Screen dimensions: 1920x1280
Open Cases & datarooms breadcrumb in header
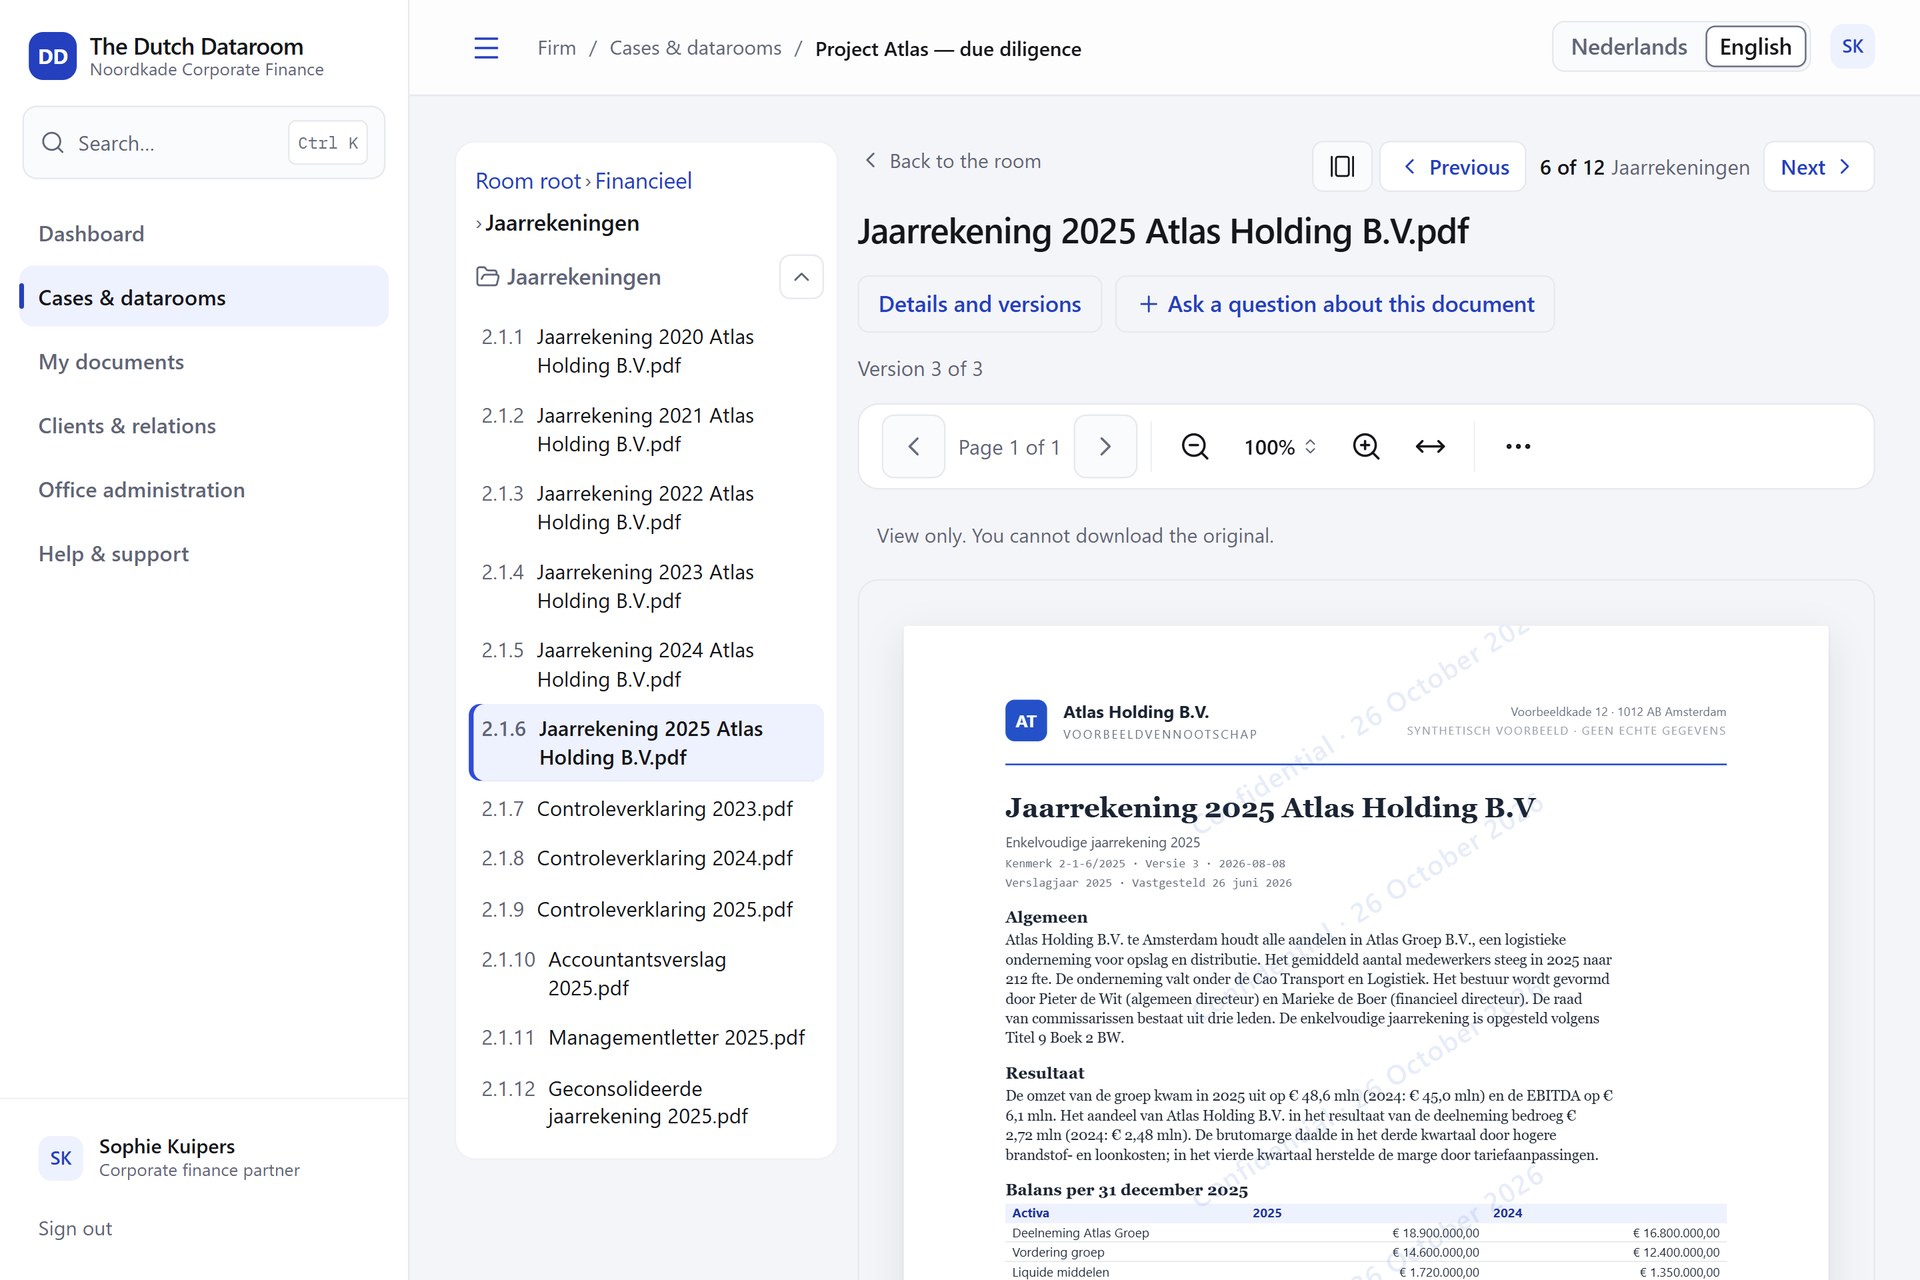point(696,48)
